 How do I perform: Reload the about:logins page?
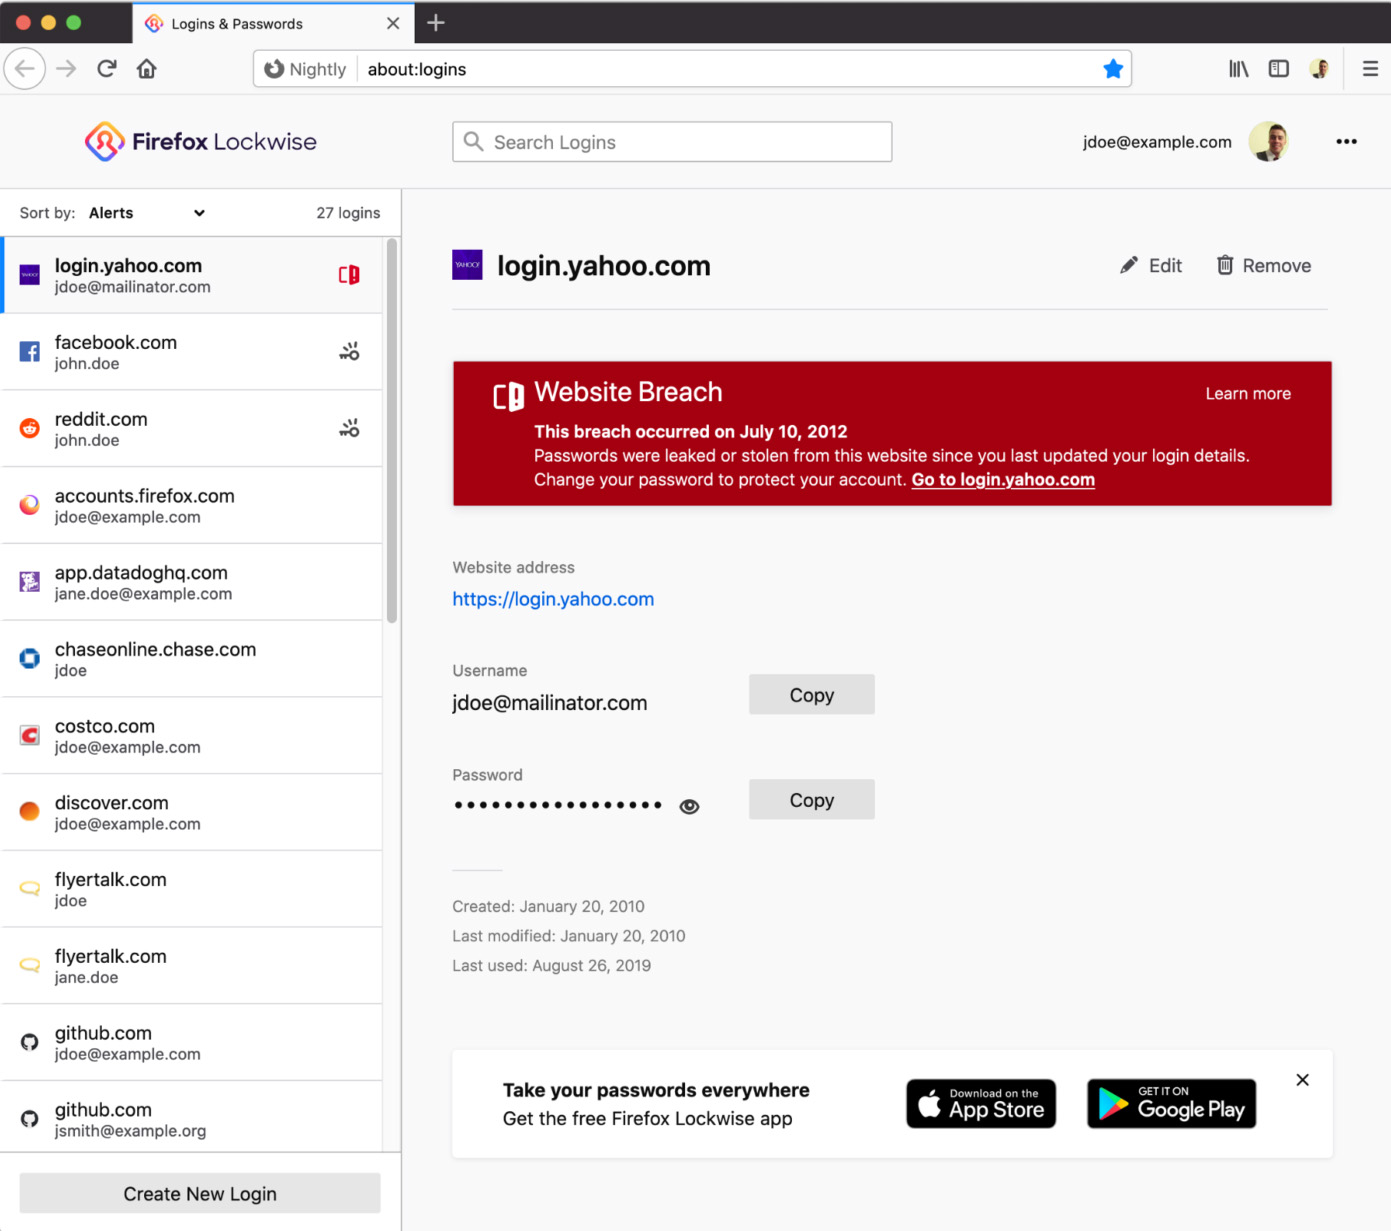click(x=107, y=69)
